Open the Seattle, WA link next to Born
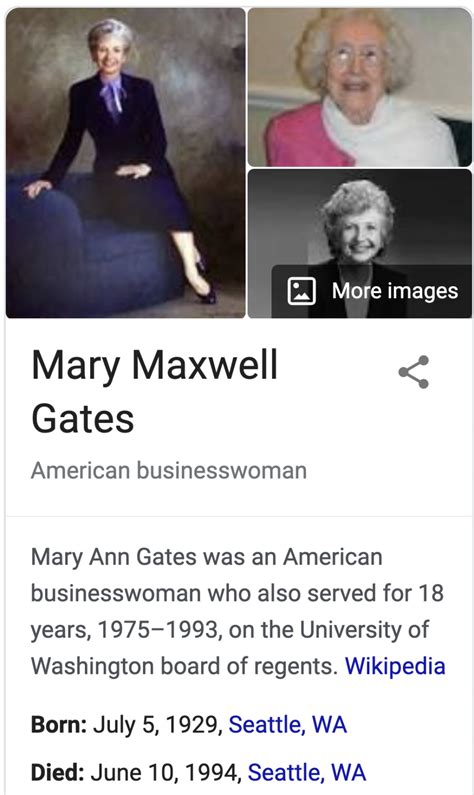Image resolution: width=474 pixels, height=795 pixels. point(287,725)
